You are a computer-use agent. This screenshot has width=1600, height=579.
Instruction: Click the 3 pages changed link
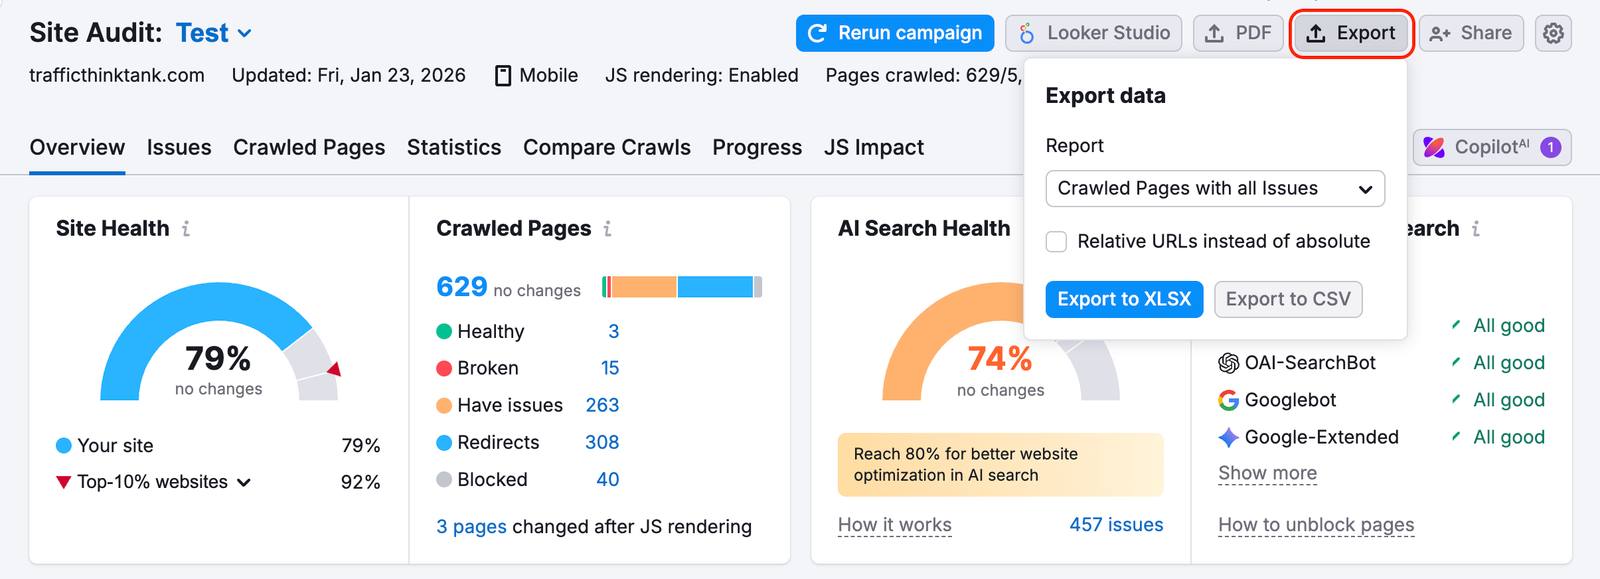coord(471,526)
